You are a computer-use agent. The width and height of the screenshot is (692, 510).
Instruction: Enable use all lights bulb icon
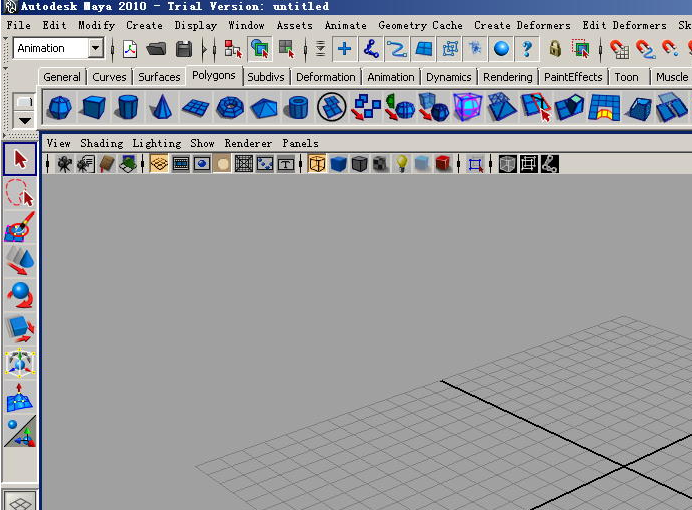click(402, 164)
